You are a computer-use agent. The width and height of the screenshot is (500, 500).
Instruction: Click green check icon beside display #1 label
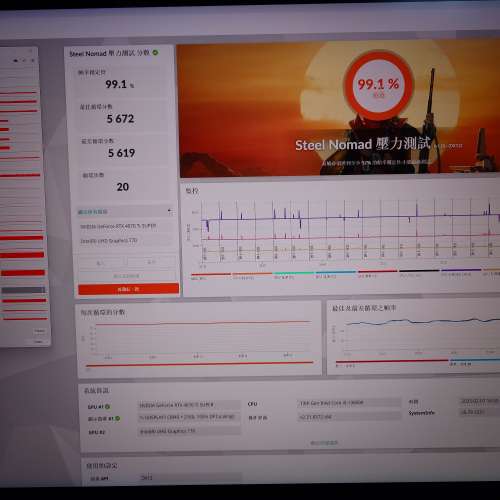(x=118, y=418)
